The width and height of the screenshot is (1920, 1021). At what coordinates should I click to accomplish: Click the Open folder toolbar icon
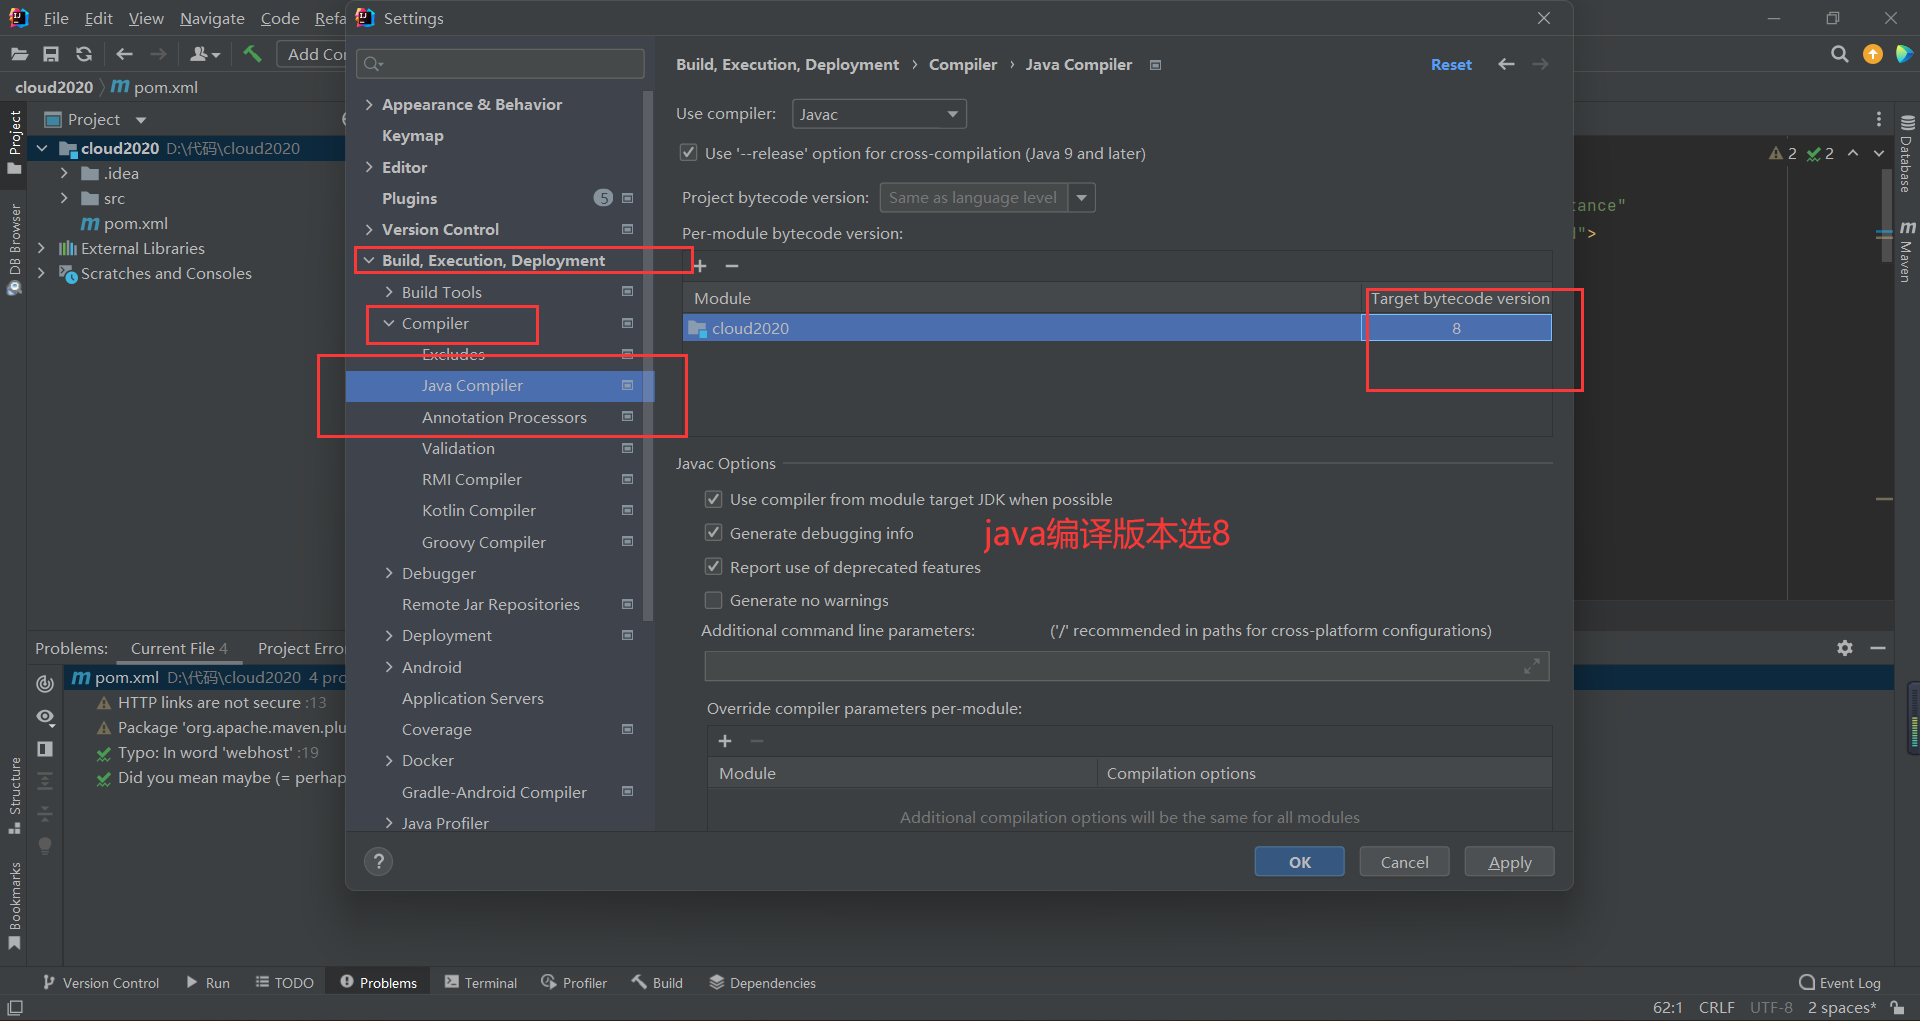click(x=19, y=54)
